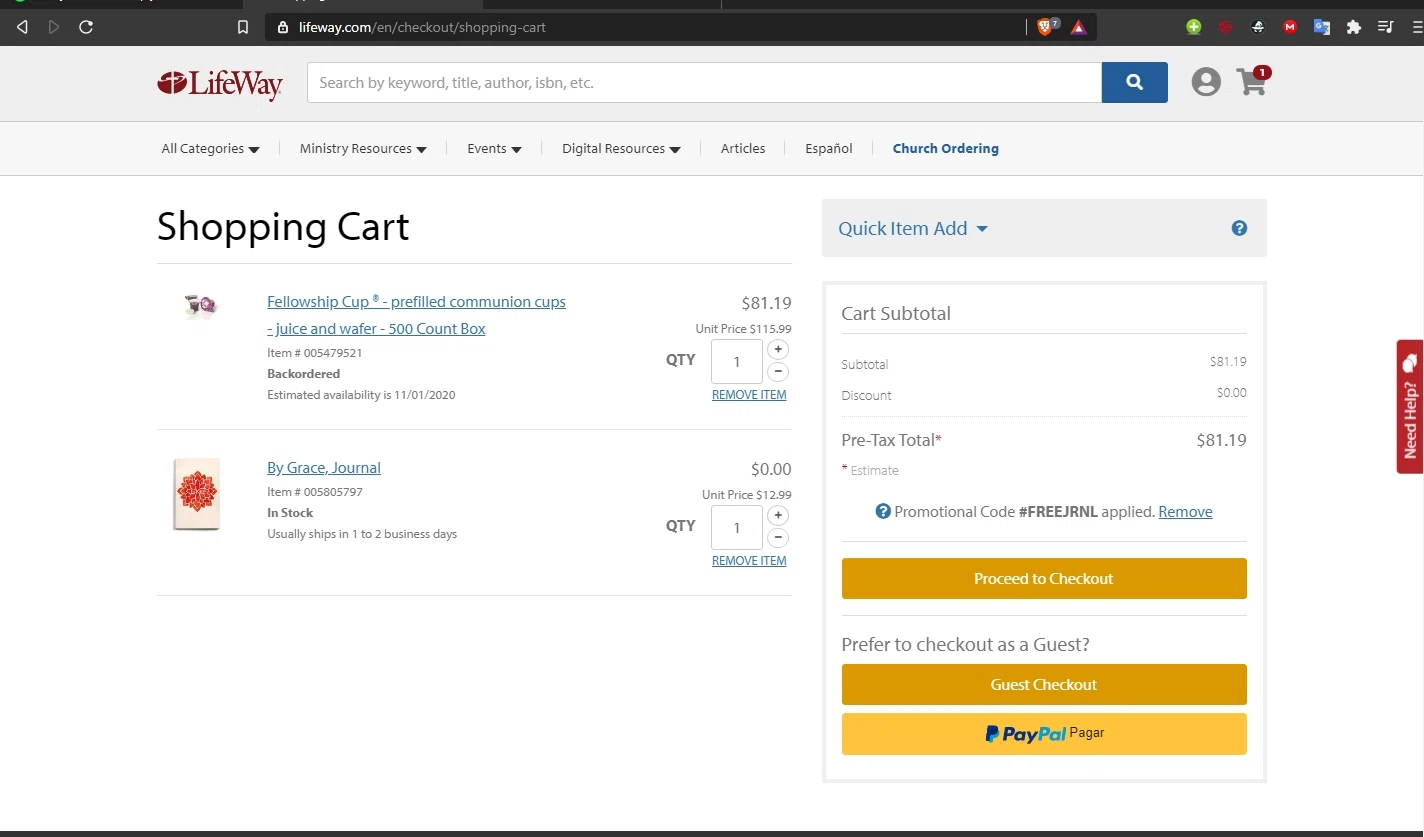Focus the keyword search box
This screenshot has height=837, width=1424.
(x=704, y=82)
